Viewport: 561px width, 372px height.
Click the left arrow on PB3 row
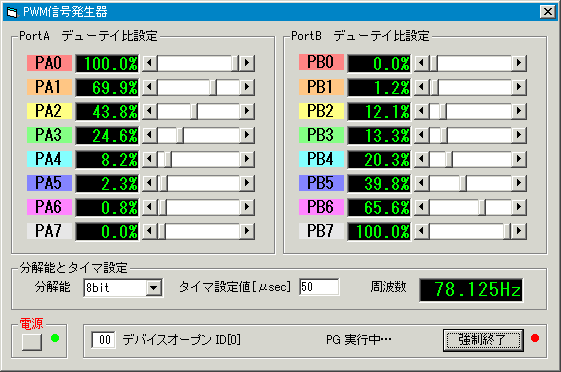coord(421,135)
